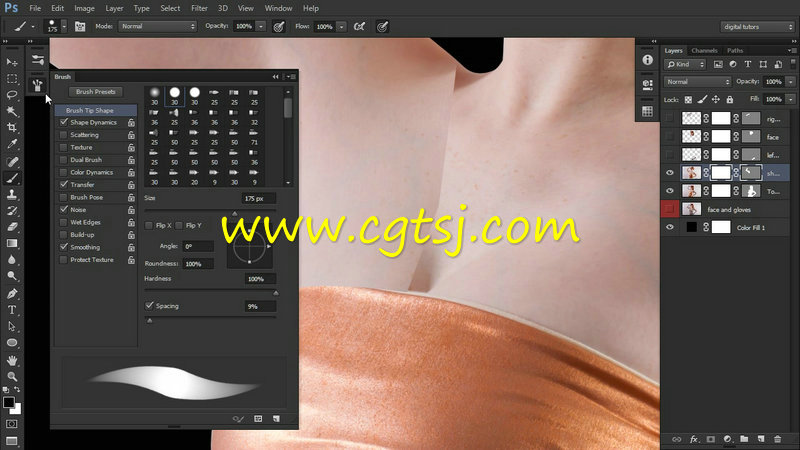
Task: Select the Type tool
Action: point(12,310)
